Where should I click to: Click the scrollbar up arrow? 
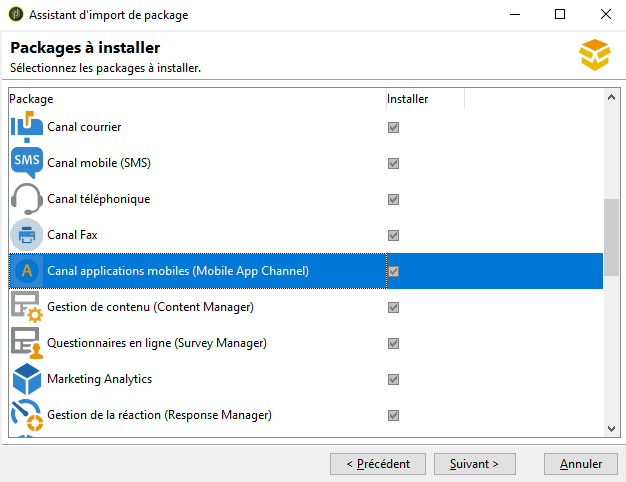click(611, 97)
